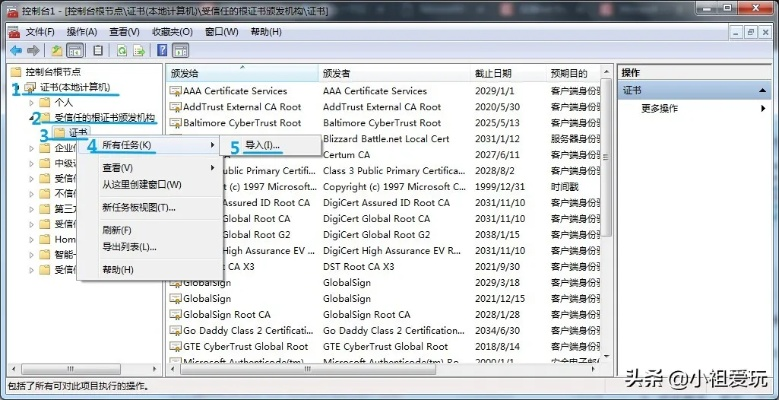The height and width of the screenshot is (400, 779).
Task: Open the 操作(A) menu
Action: (81, 32)
